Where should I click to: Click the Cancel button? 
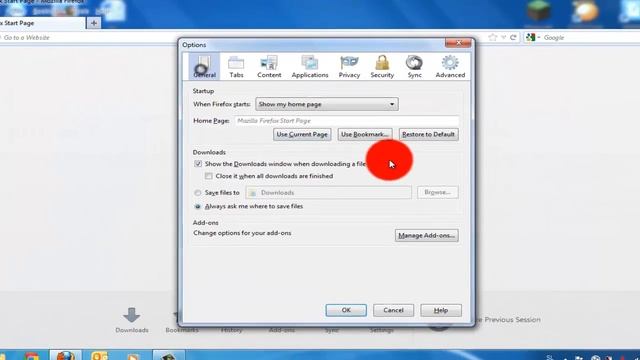pyautogui.click(x=393, y=310)
